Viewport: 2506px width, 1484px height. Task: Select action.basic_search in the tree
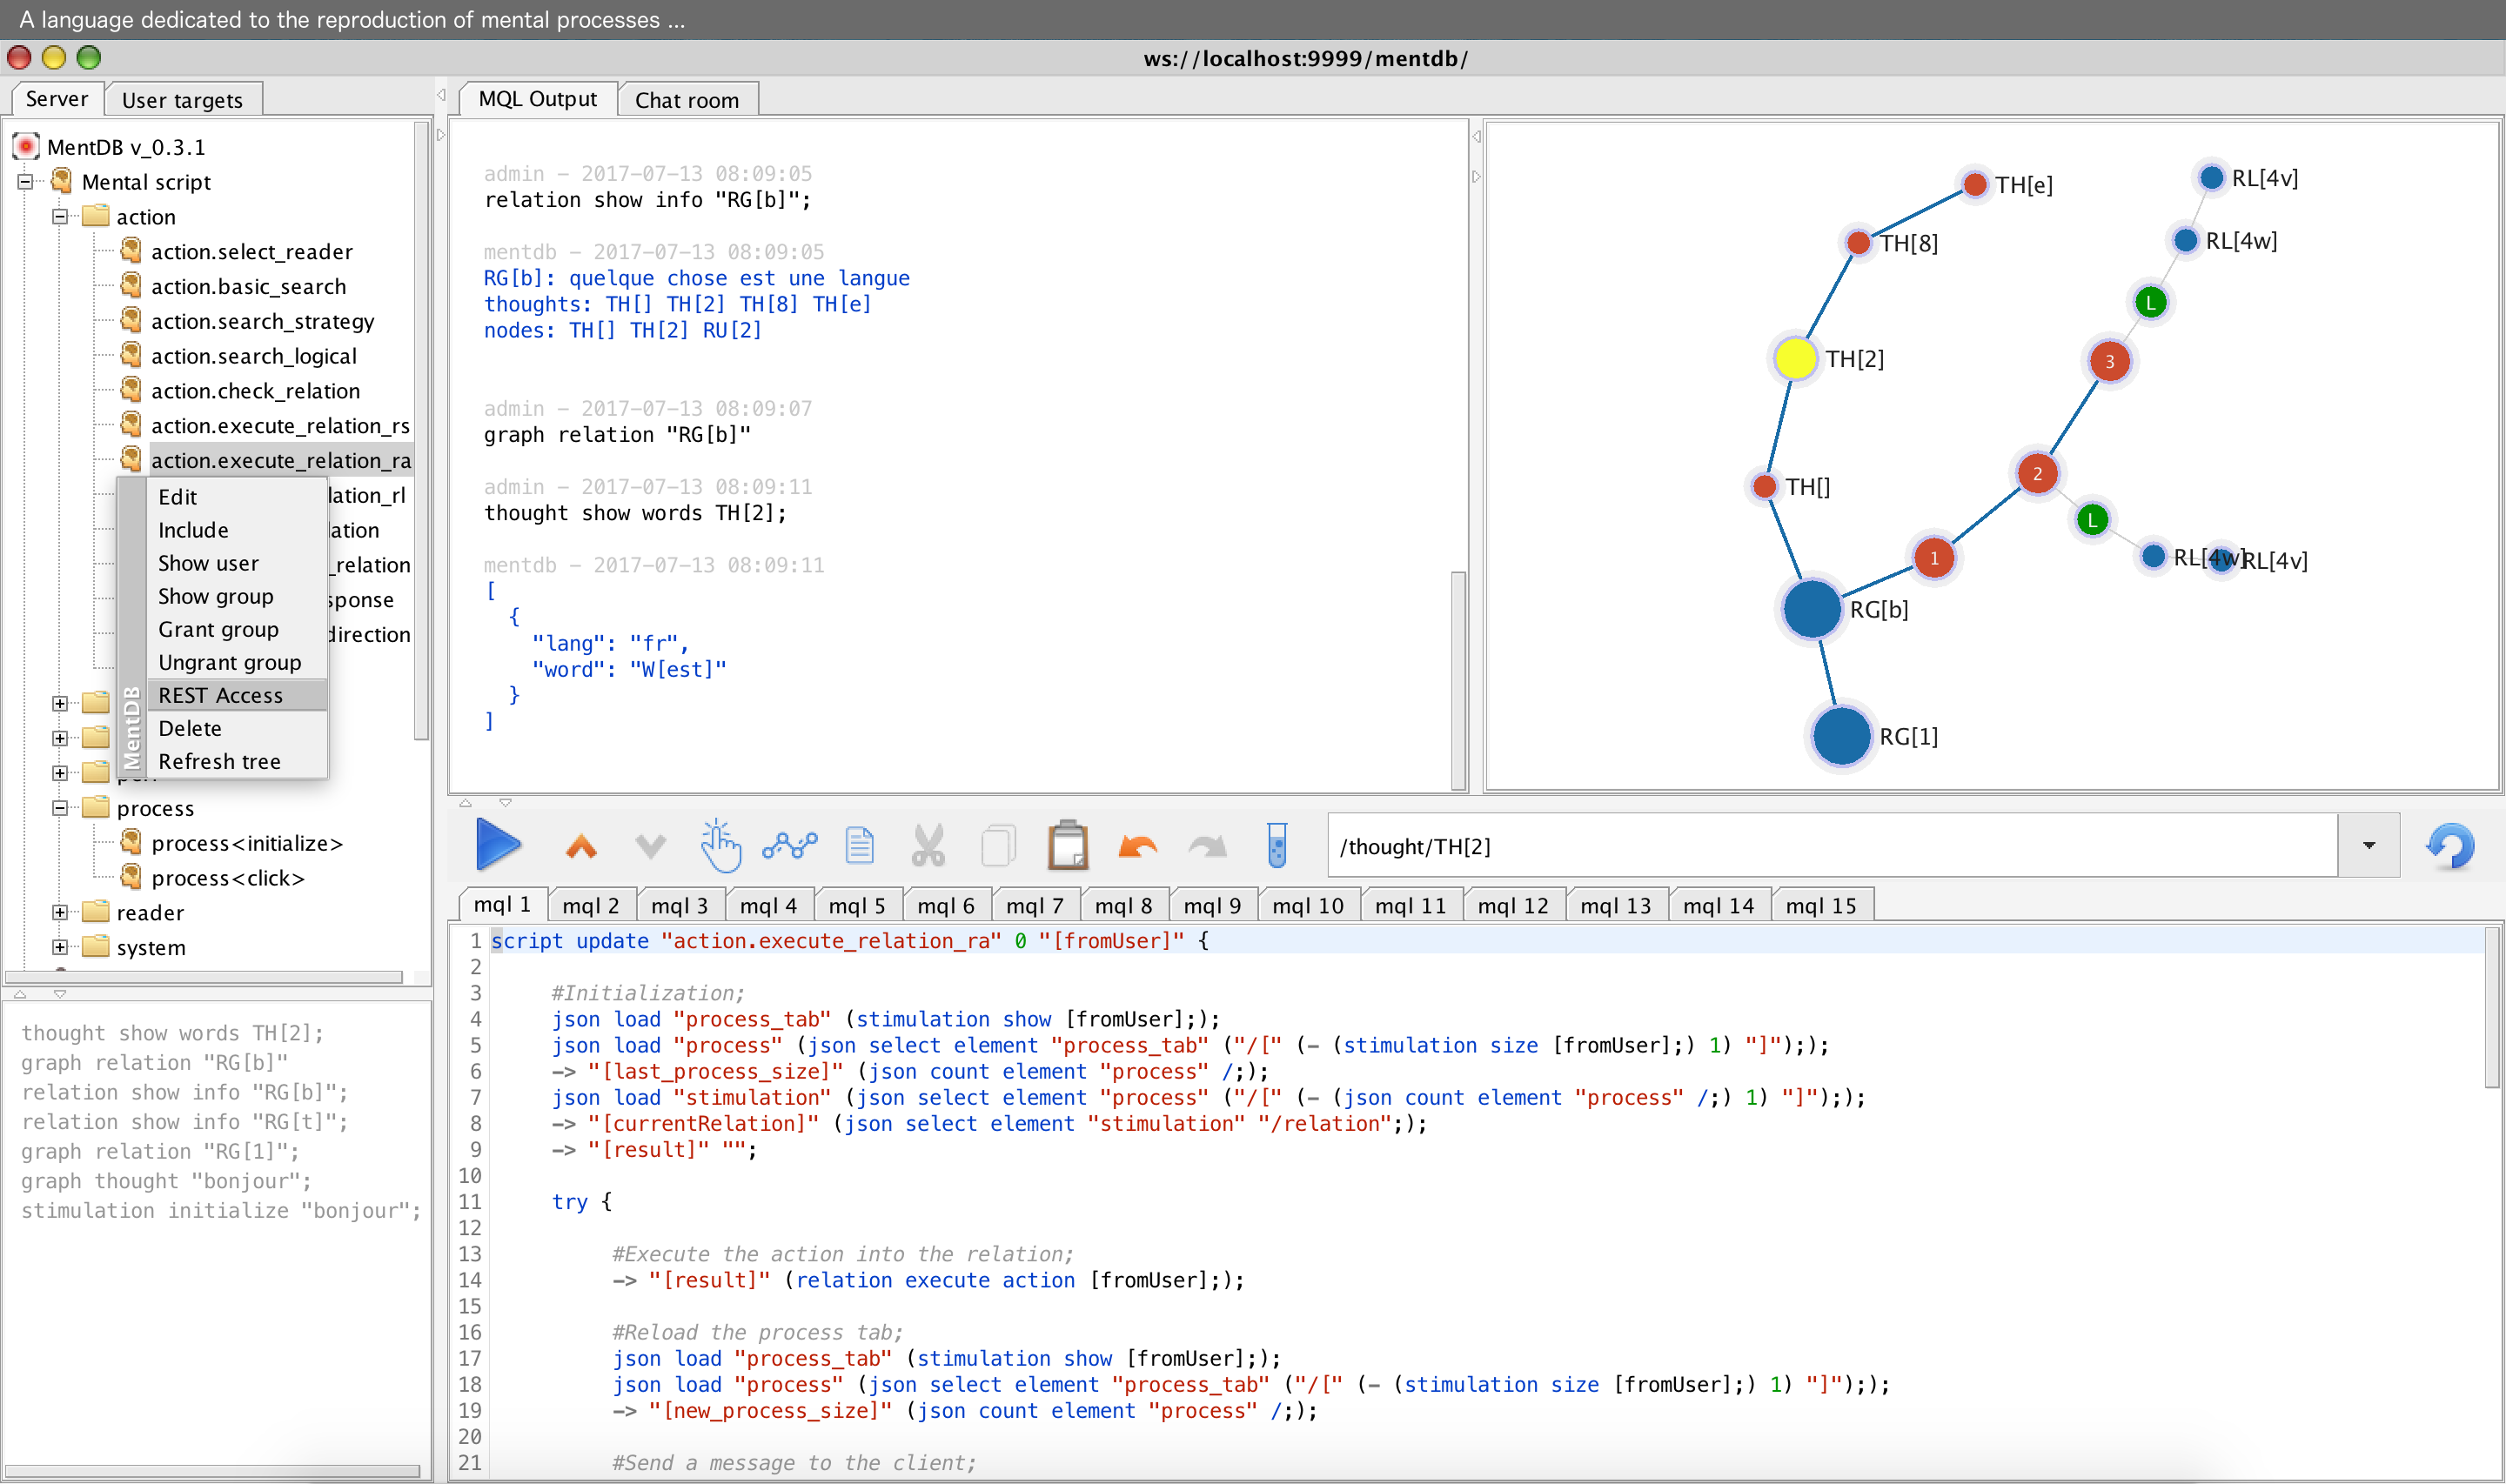(x=248, y=286)
